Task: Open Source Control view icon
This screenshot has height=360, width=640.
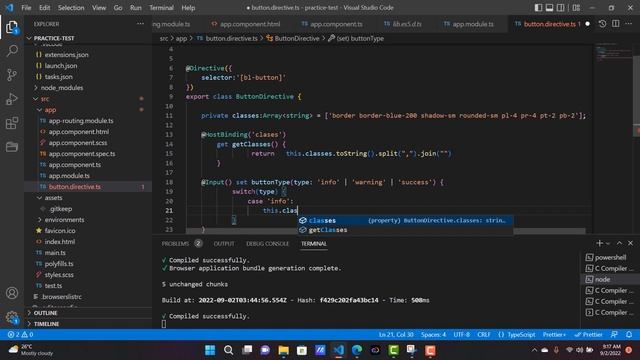Action: click(x=12, y=75)
